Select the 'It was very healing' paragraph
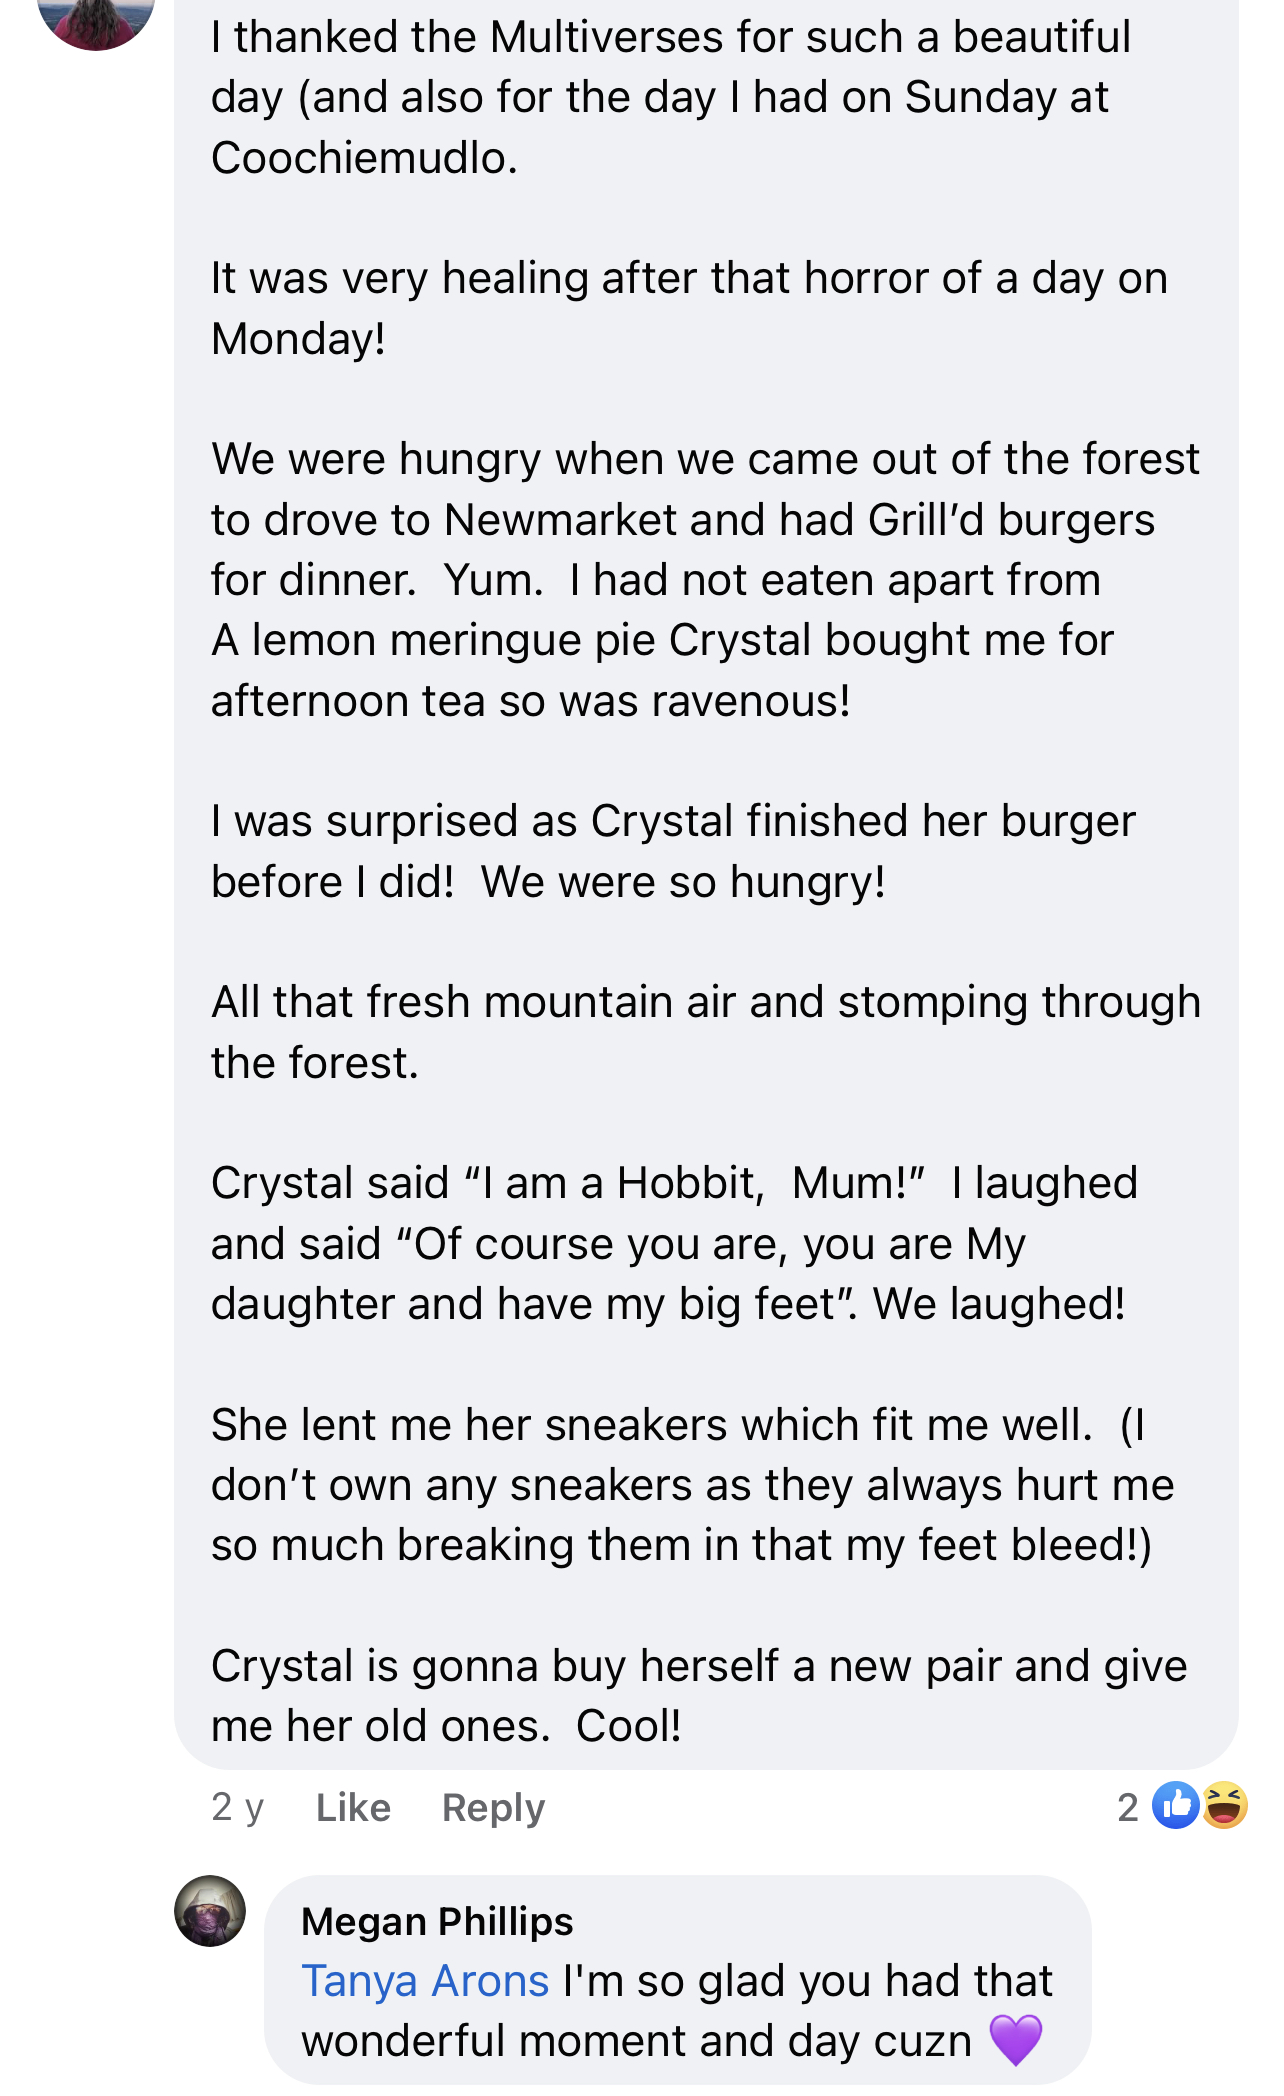Viewport: 1284px width, 2096px height. 689,308
